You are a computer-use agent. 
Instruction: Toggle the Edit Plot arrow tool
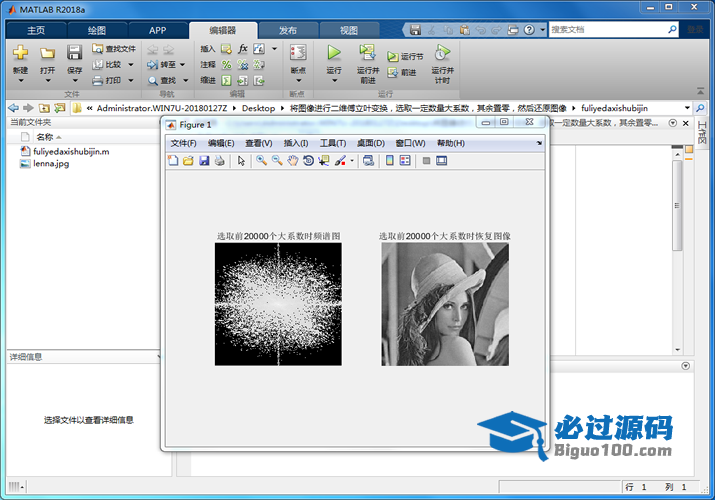pos(241,160)
